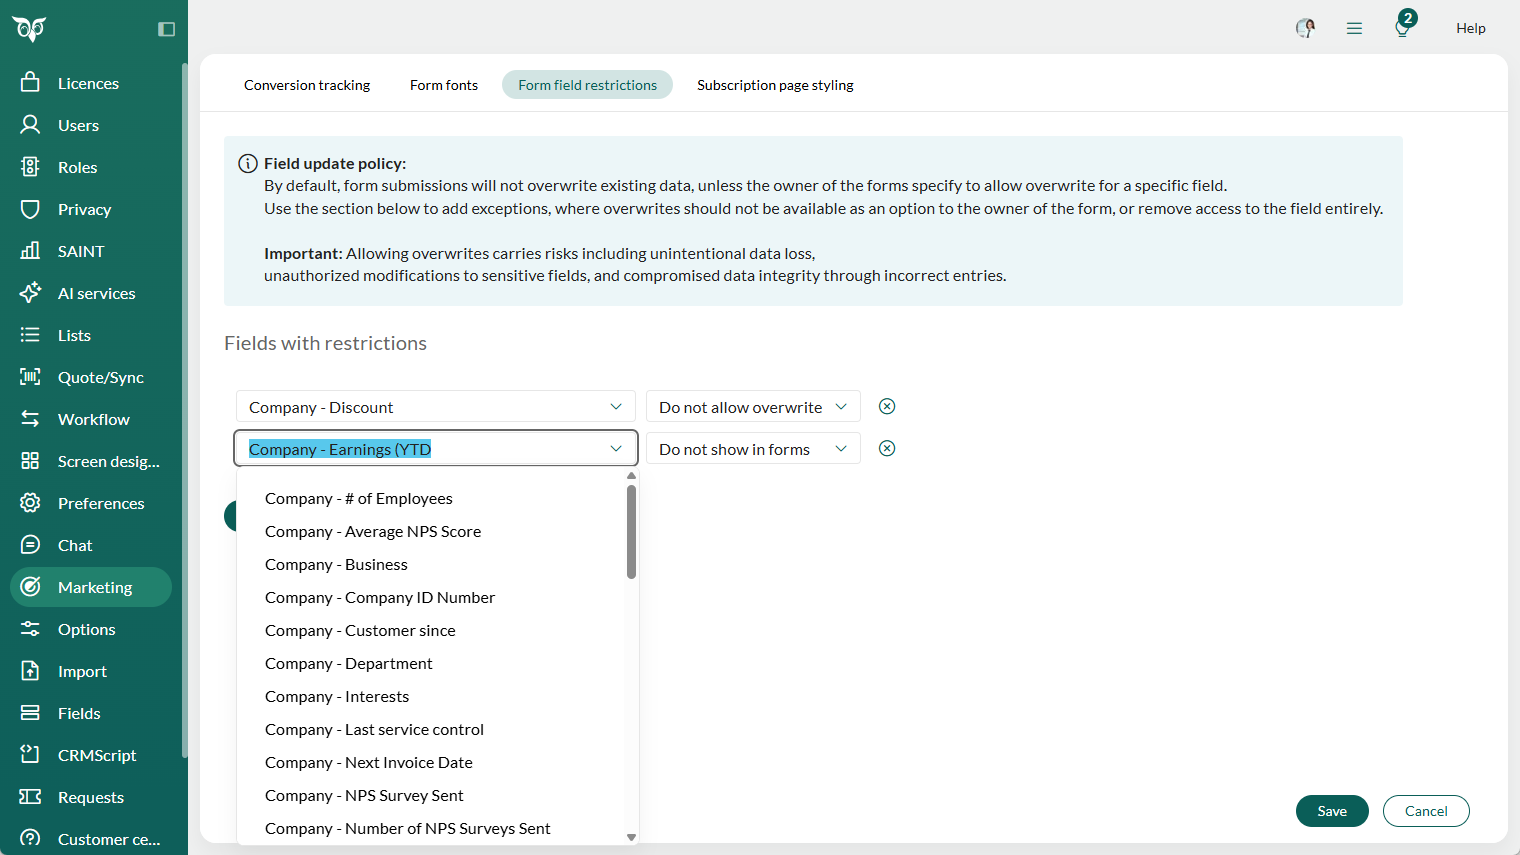1520x855 pixels.
Task: Switch to Conversion tracking tab
Action: (x=307, y=85)
